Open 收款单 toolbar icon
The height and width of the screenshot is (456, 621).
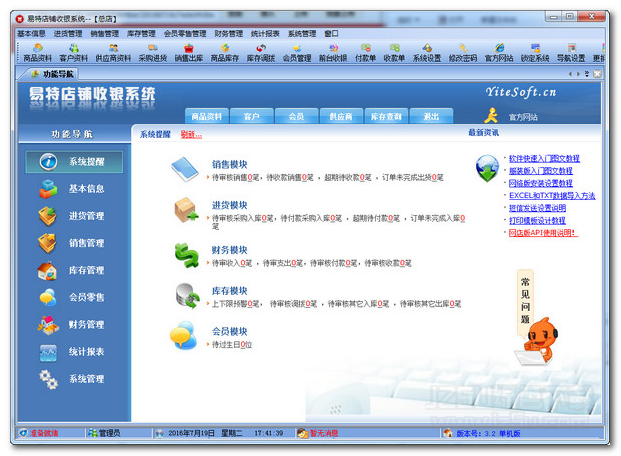pyautogui.click(x=394, y=53)
